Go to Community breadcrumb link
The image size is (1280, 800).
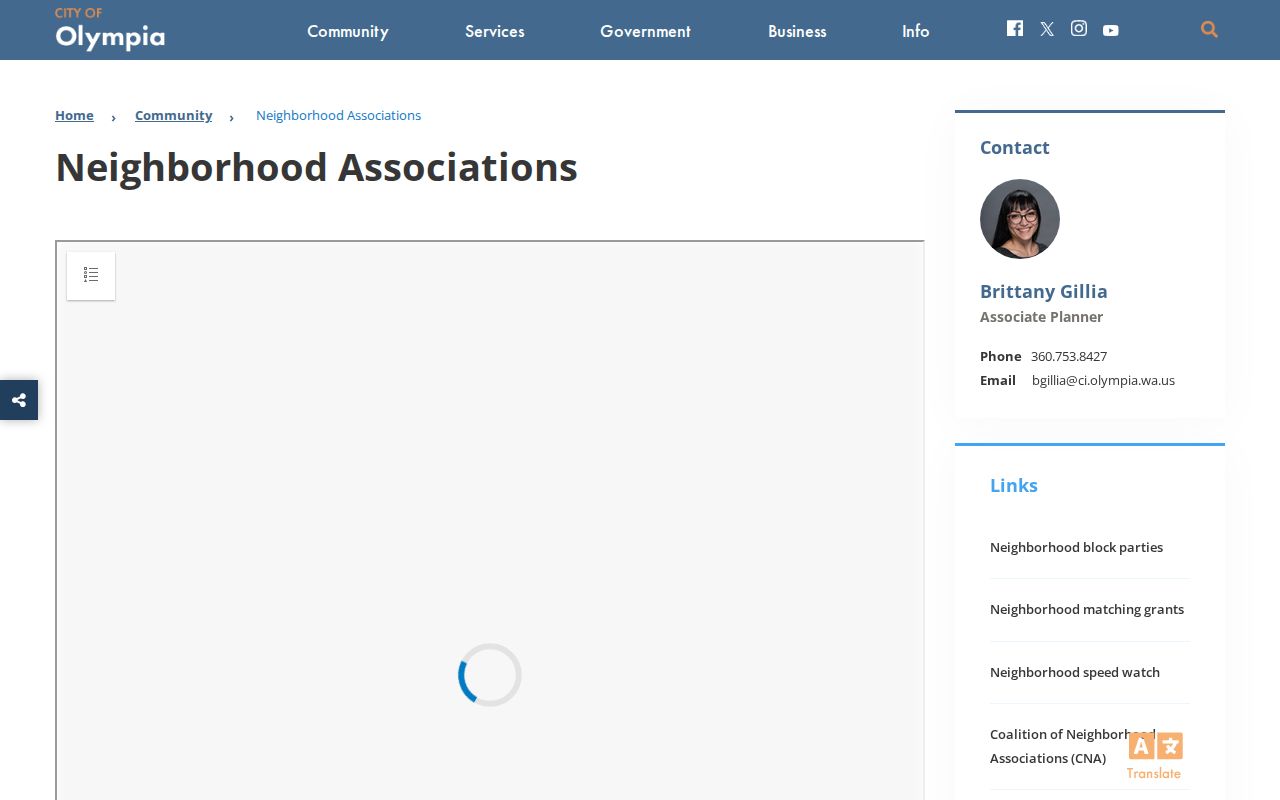174,115
